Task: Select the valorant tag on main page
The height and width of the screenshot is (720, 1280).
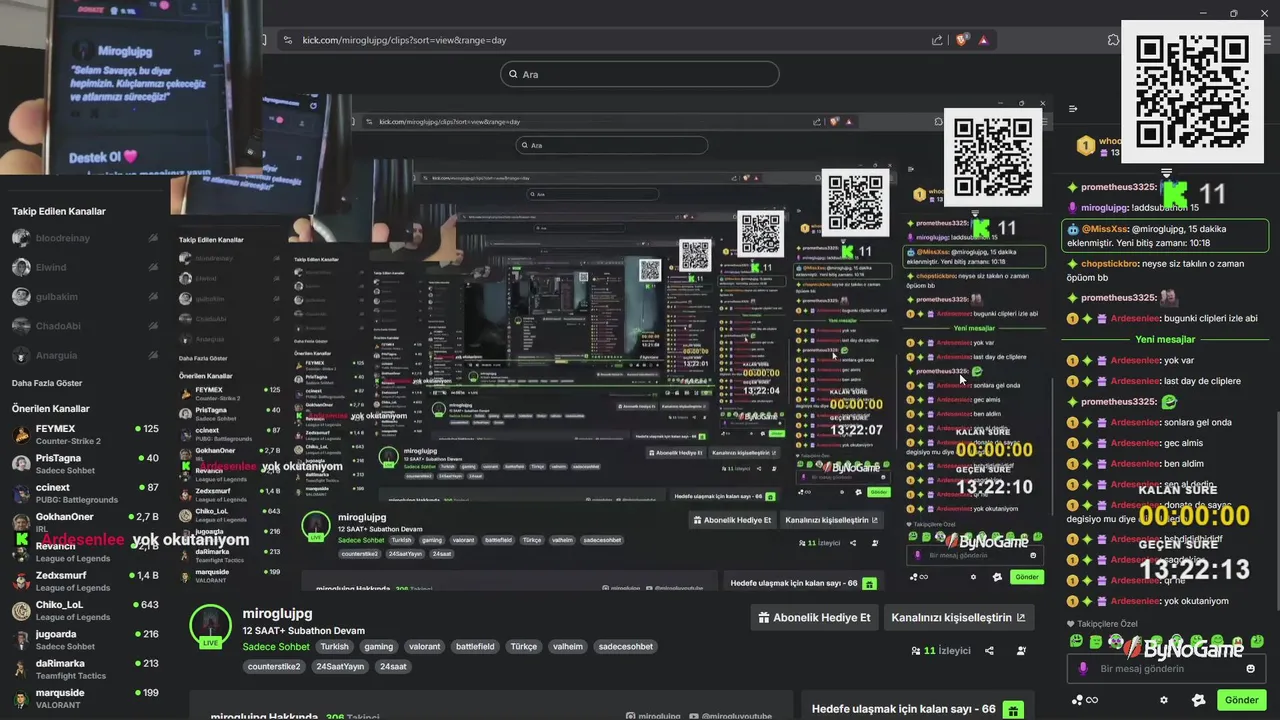Action: click(x=424, y=646)
